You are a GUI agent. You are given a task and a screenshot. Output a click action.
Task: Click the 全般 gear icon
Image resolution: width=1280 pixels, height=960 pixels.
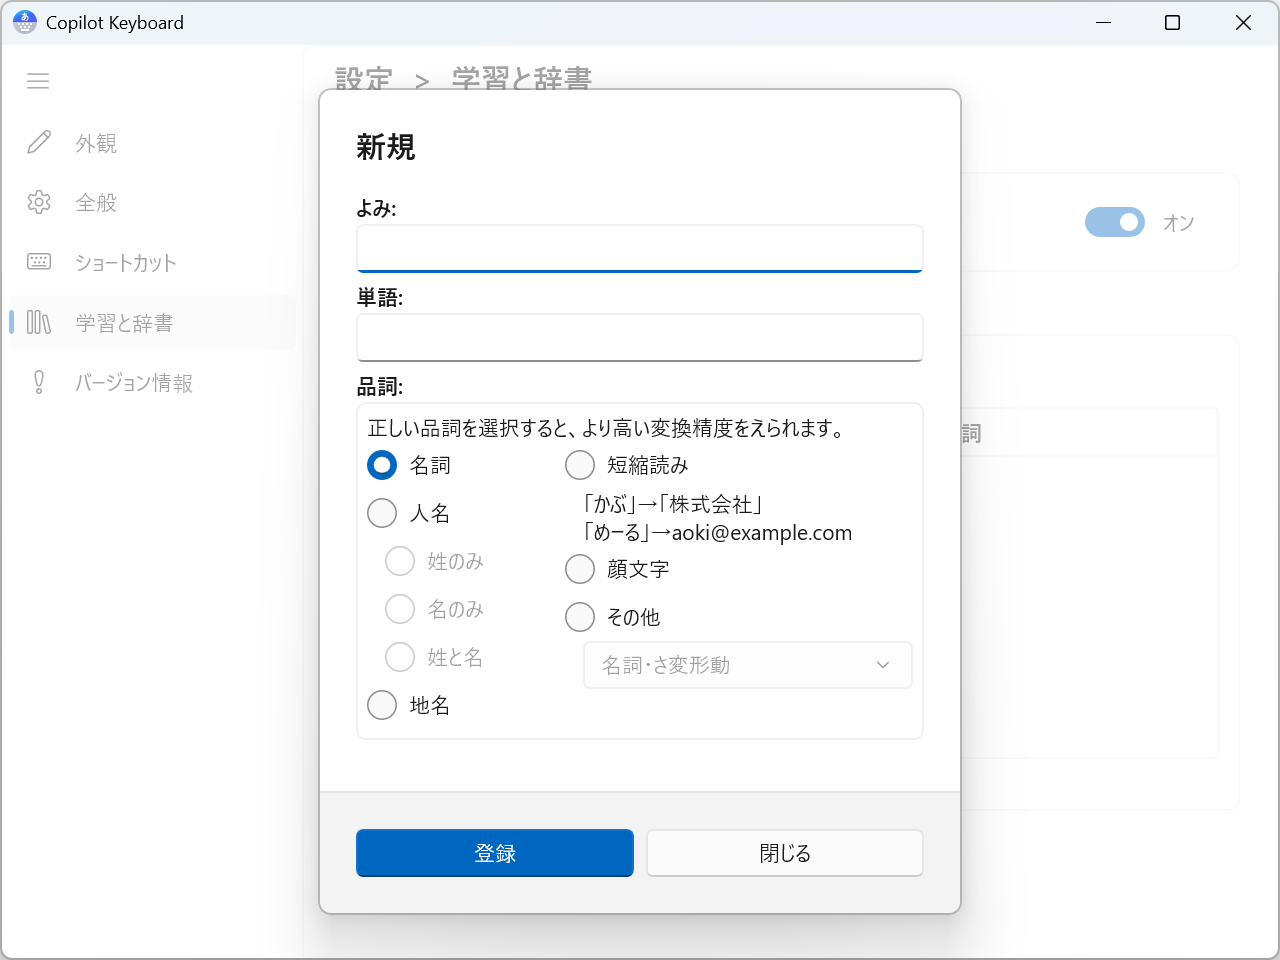click(x=38, y=202)
